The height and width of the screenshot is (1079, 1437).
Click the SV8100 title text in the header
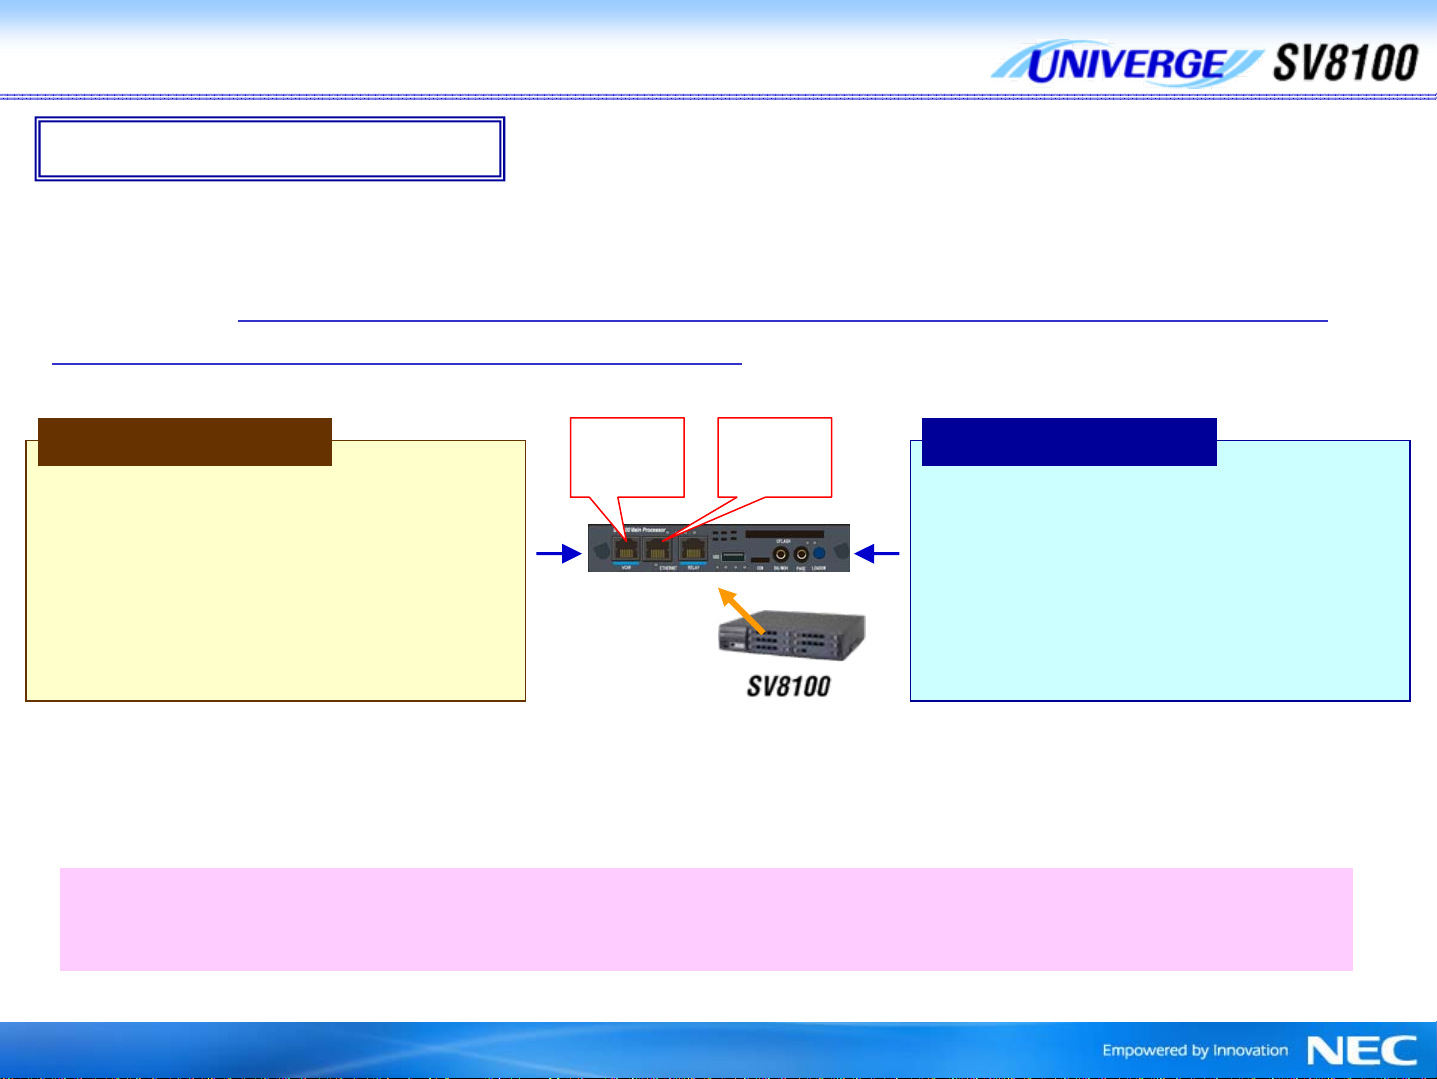point(1345,63)
